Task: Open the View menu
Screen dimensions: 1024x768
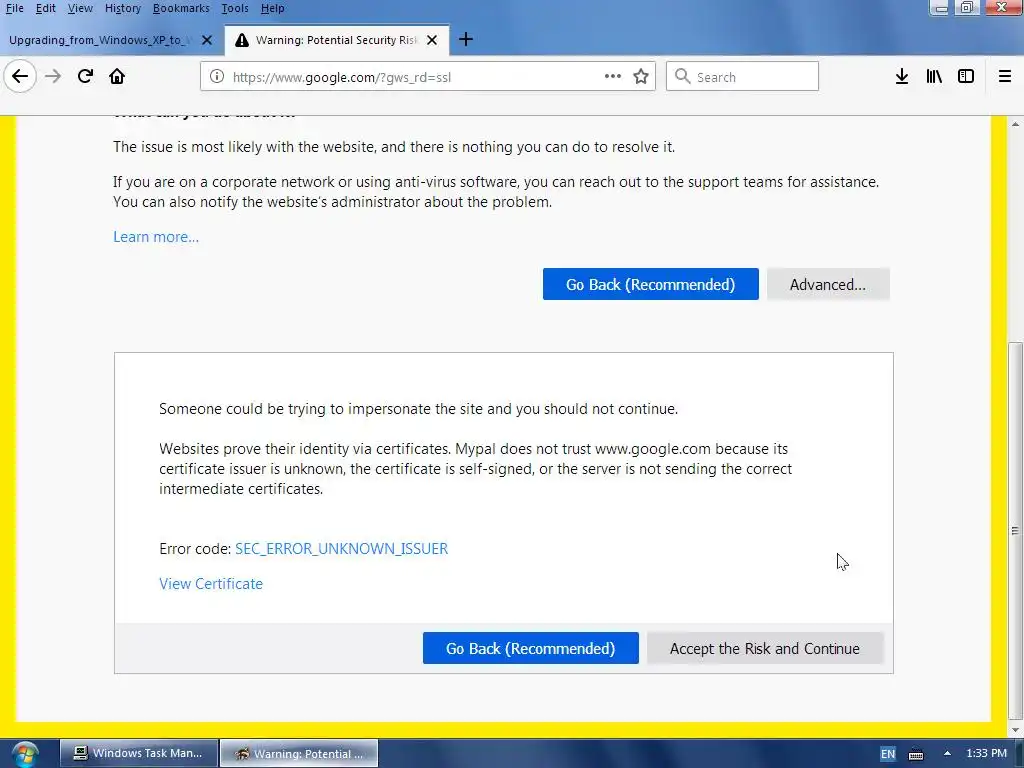Action: [80, 8]
